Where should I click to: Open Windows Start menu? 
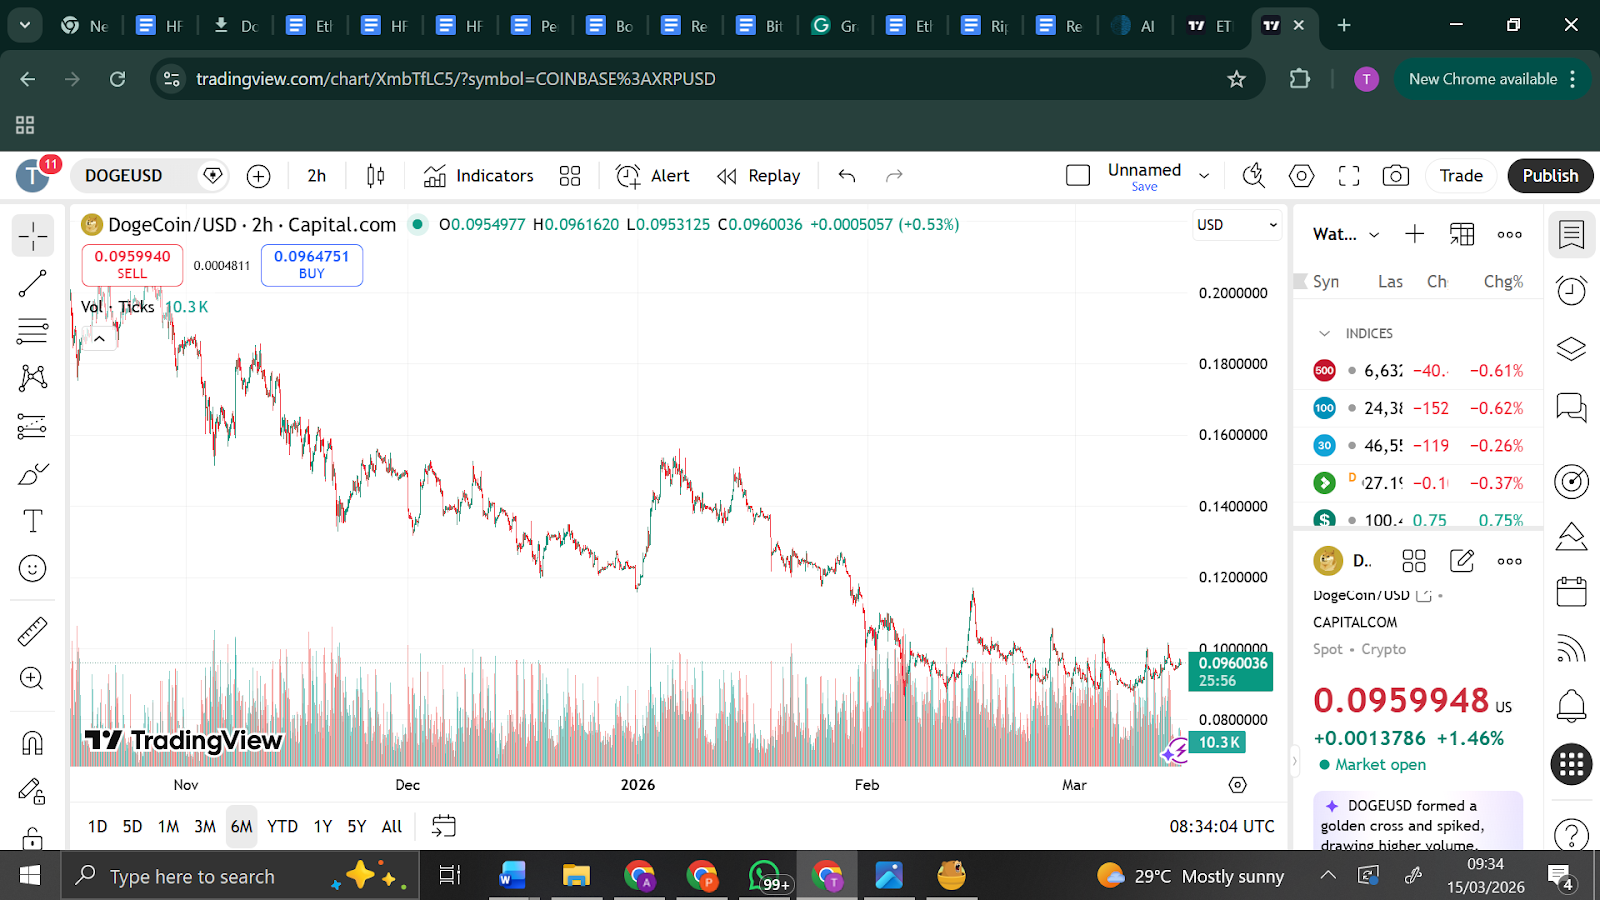(30, 876)
